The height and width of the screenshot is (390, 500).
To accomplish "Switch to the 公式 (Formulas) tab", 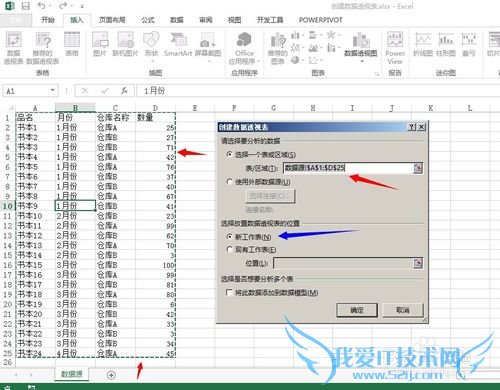I will pos(148,20).
